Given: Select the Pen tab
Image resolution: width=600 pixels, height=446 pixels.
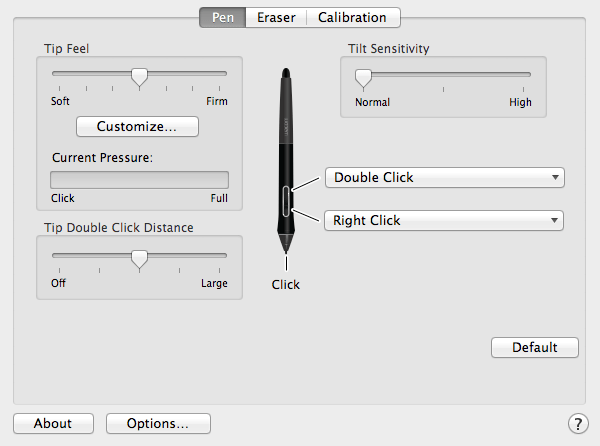Looking at the screenshot, I should (223, 18).
